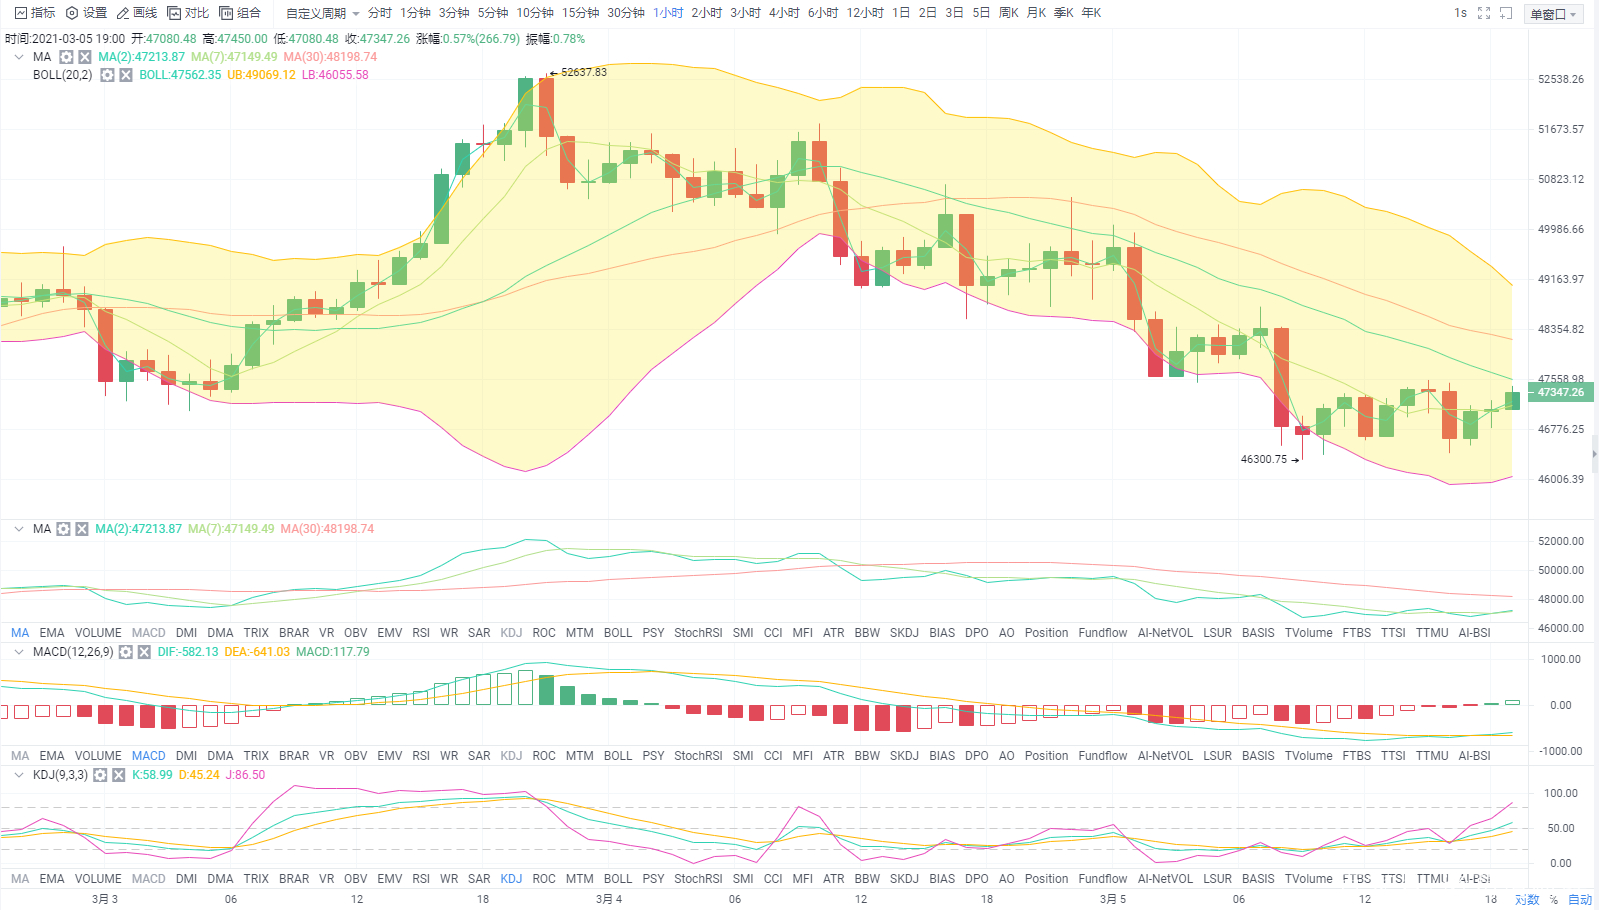Close the KDJ(9,3,3) panel
This screenshot has width=1599, height=910.
click(x=119, y=775)
